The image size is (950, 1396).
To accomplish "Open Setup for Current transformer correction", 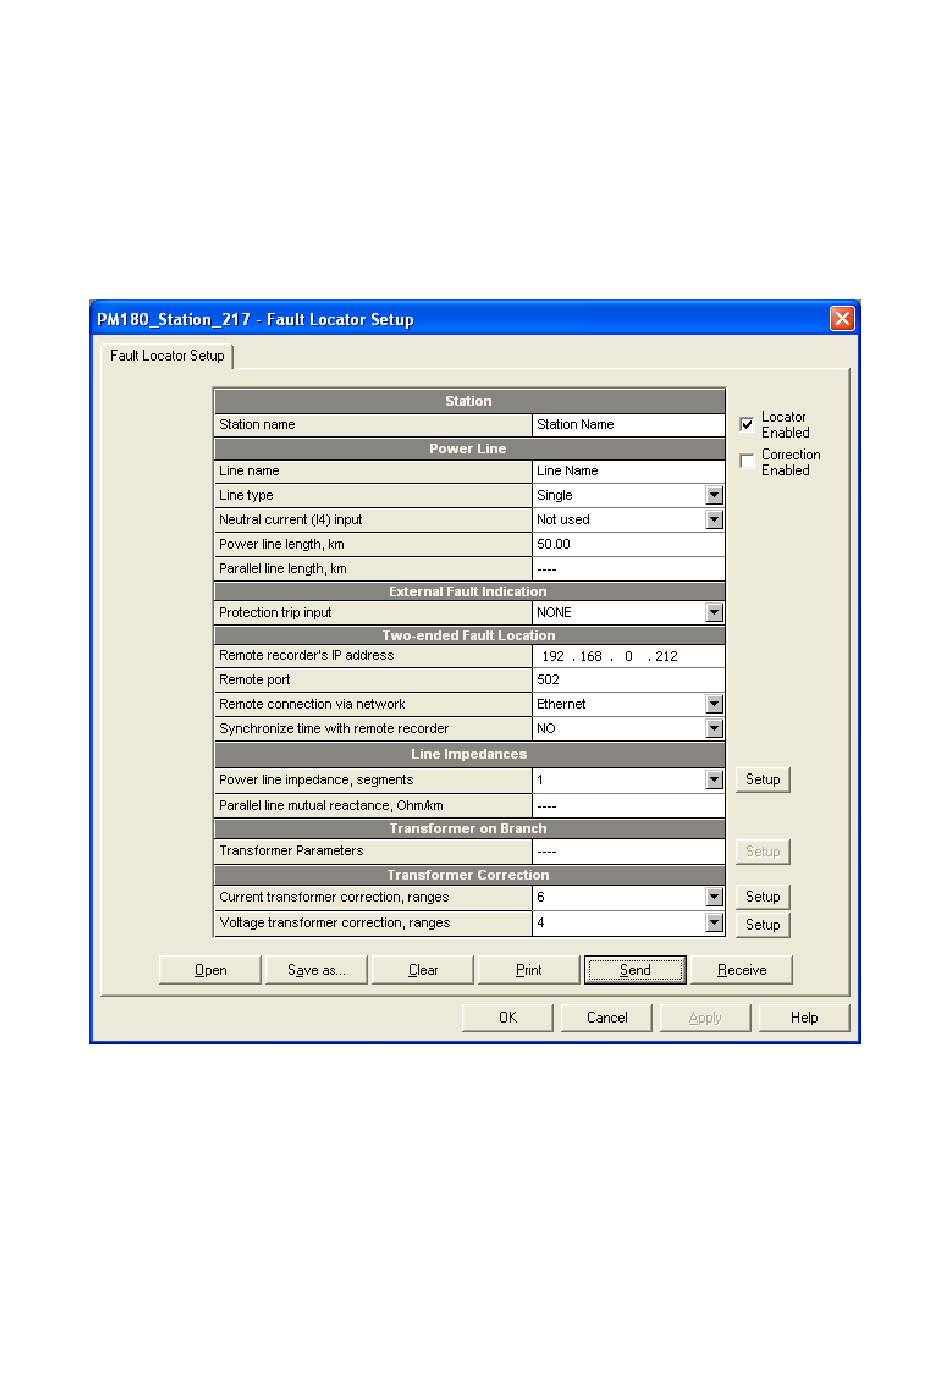I will tap(763, 897).
